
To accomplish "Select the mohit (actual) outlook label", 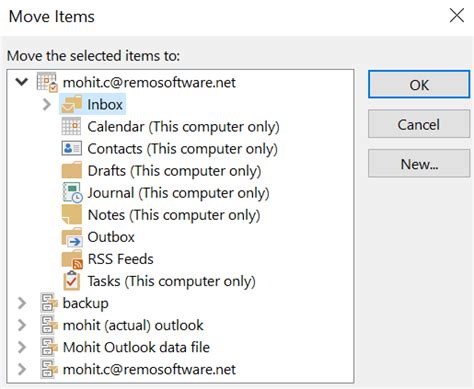I will pyautogui.click(x=133, y=325).
